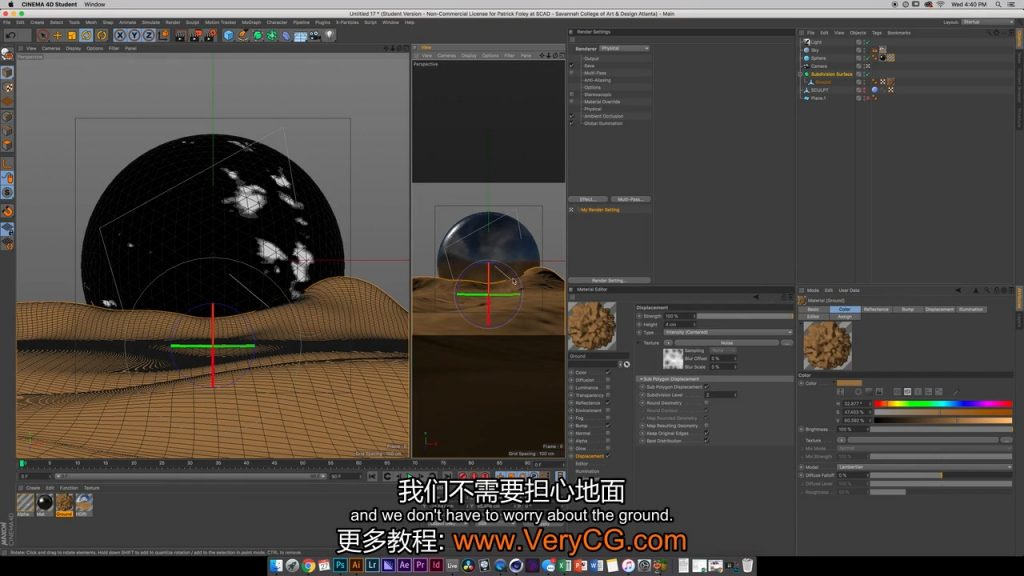Open Objects menu in Object Manager

click(857, 33)
